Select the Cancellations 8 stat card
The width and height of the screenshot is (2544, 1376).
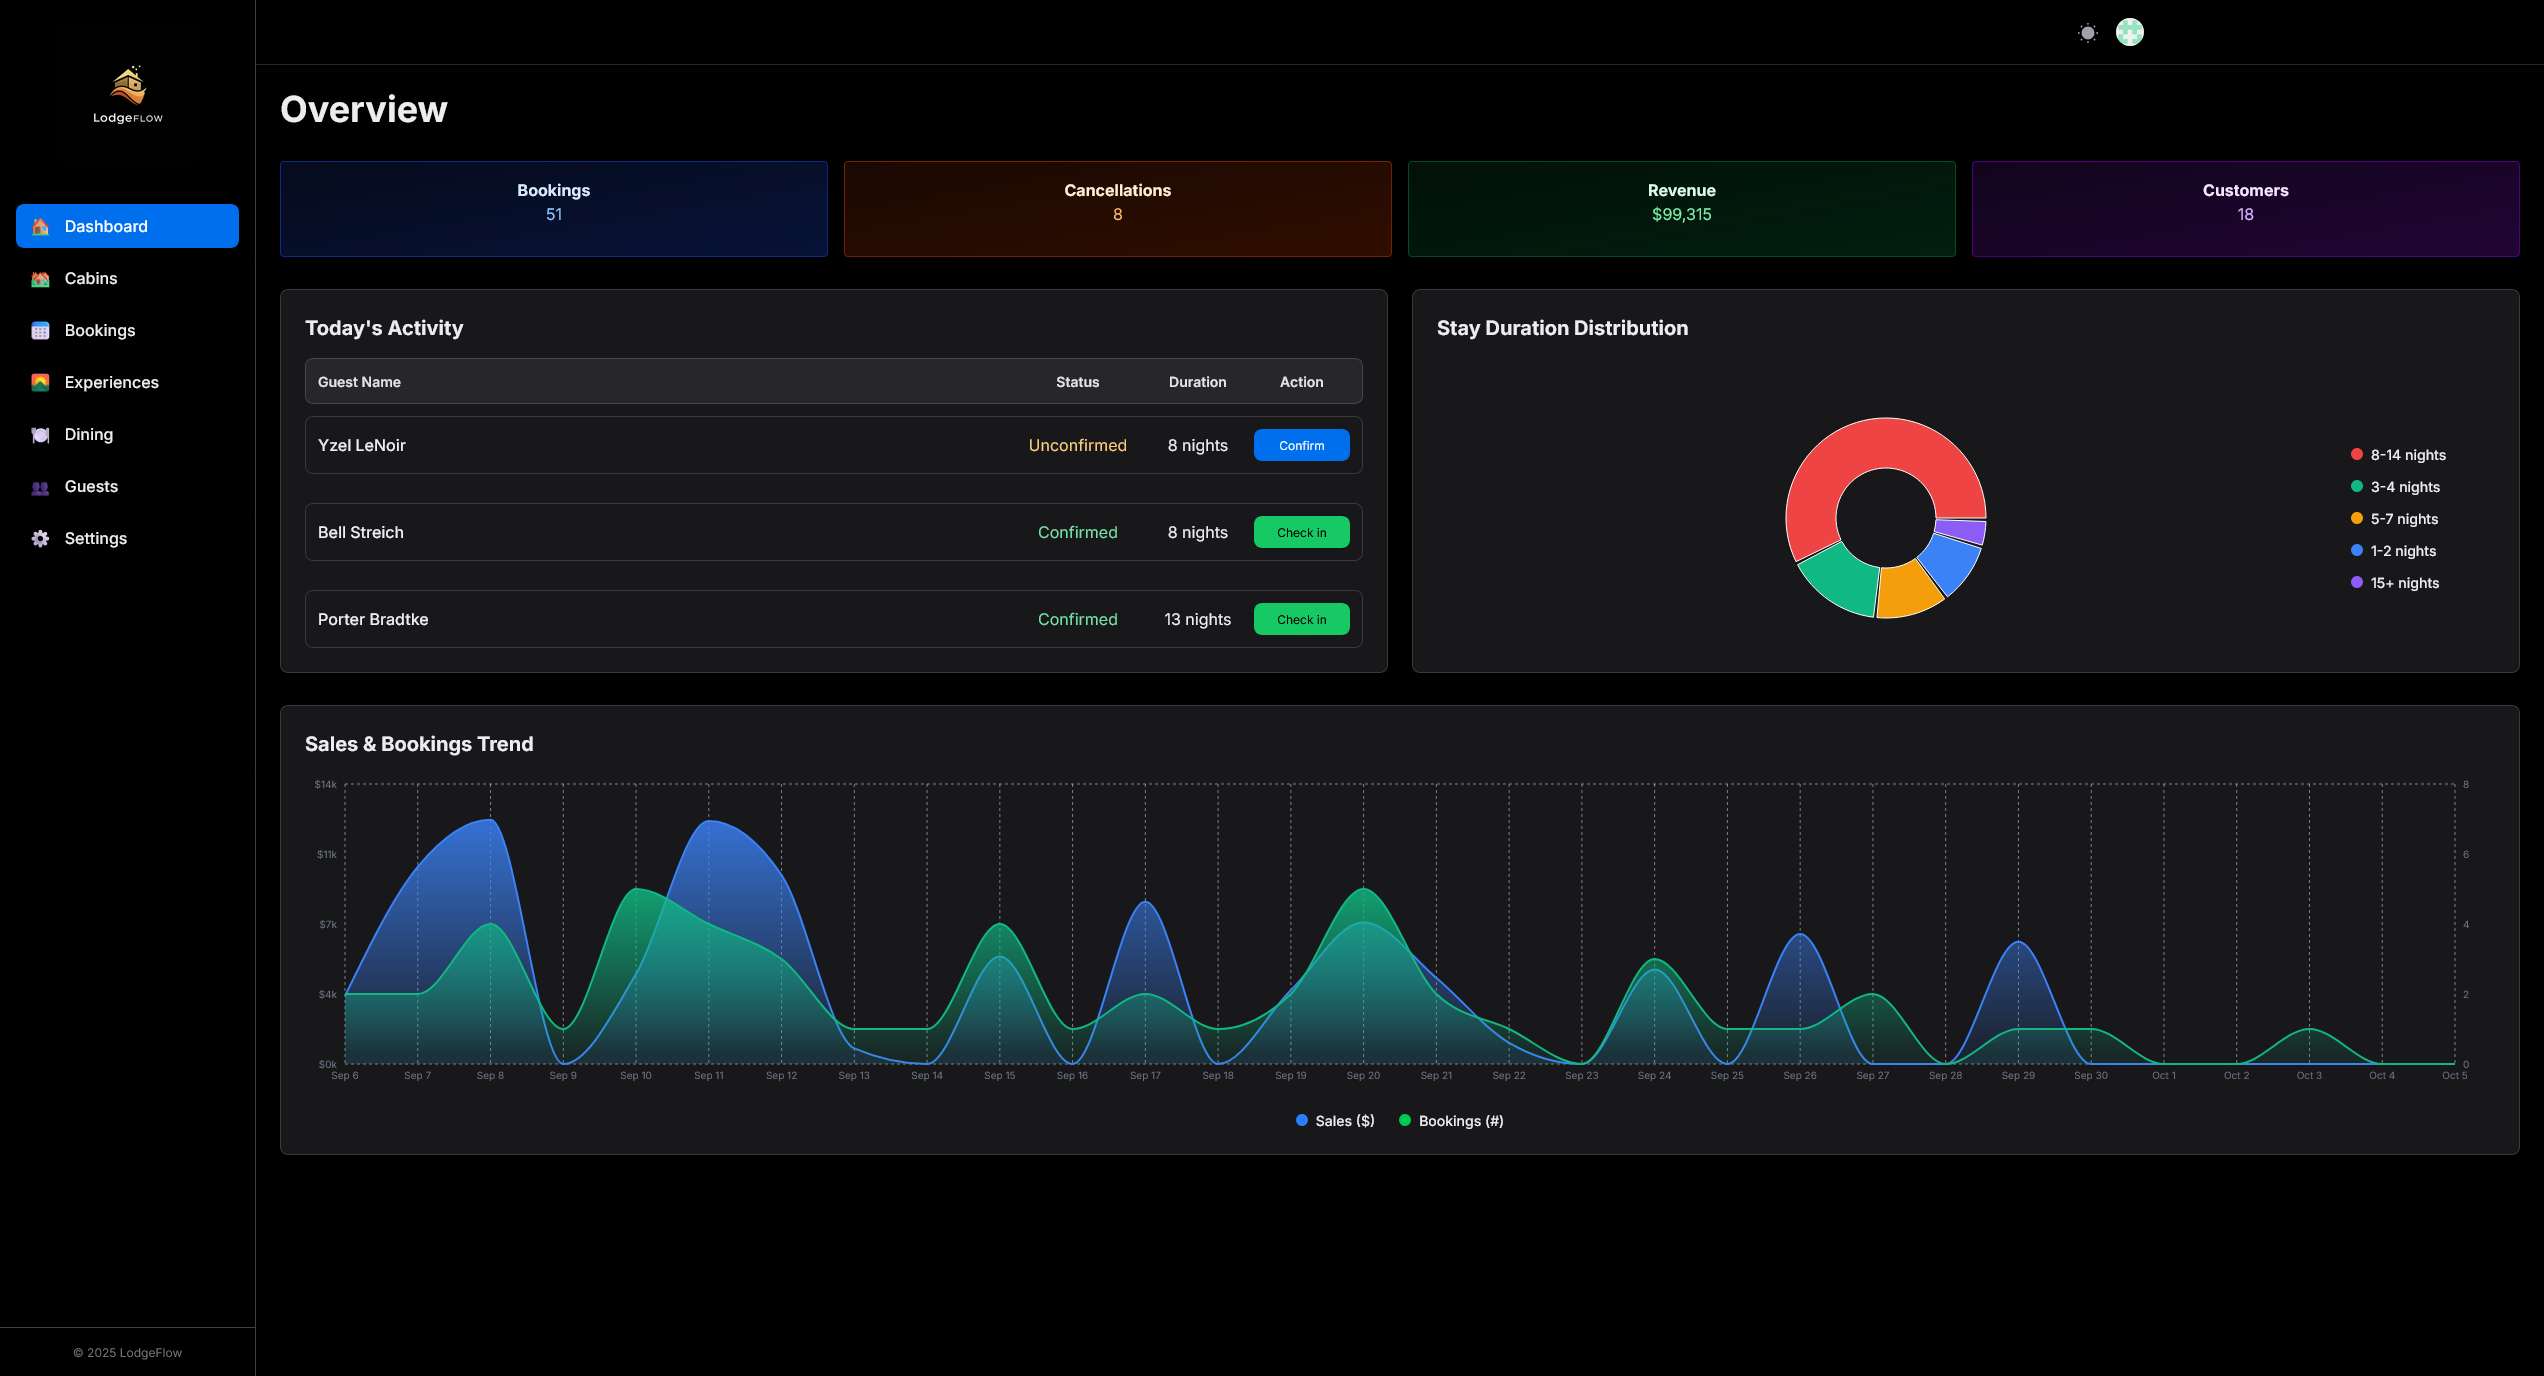coord(1117,209)
